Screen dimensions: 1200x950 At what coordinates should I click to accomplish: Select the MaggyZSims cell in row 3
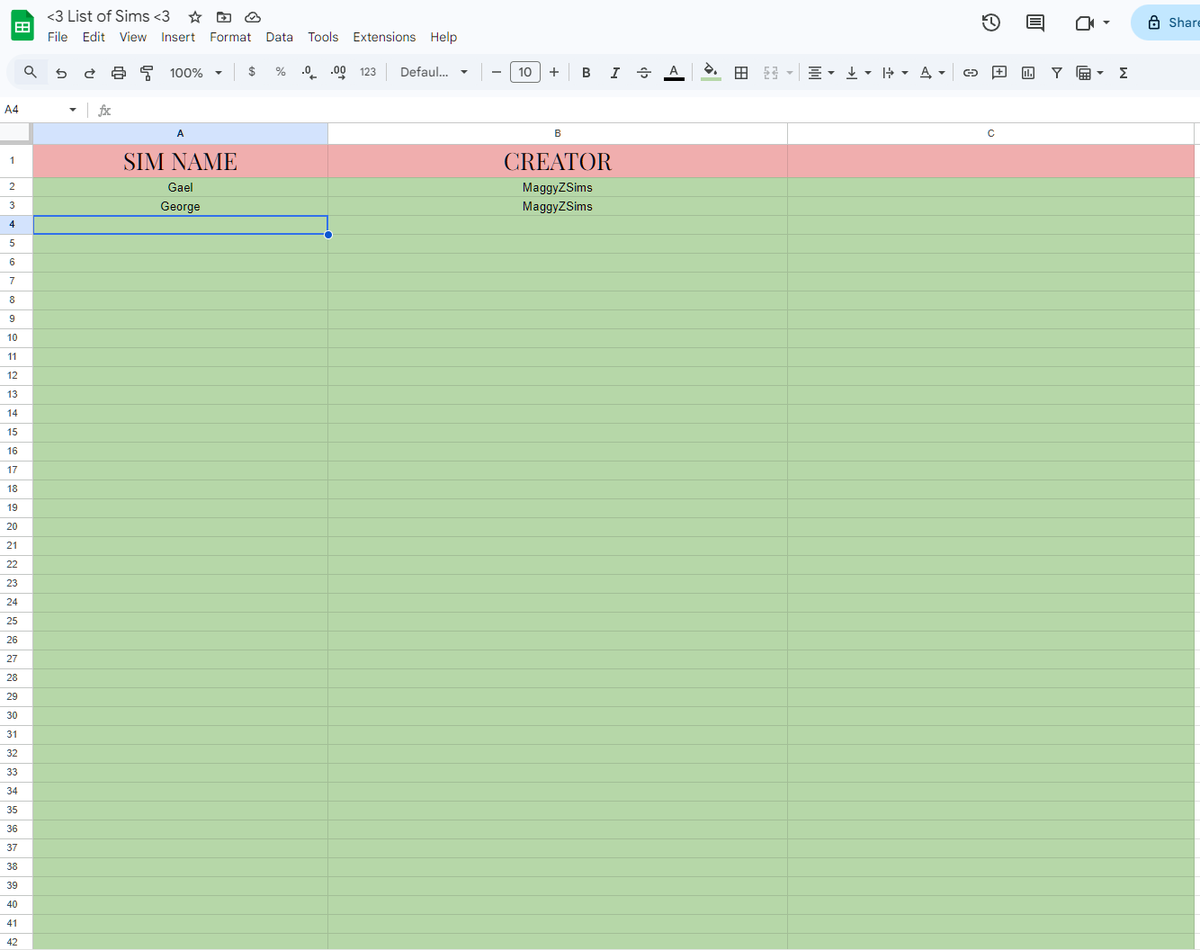557,206
